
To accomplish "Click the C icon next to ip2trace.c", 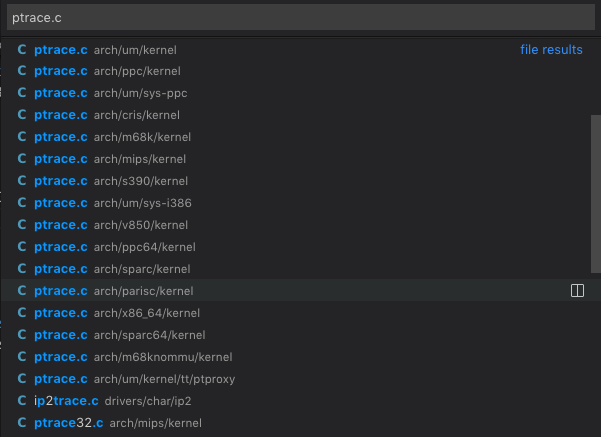I will click(22, 401).
